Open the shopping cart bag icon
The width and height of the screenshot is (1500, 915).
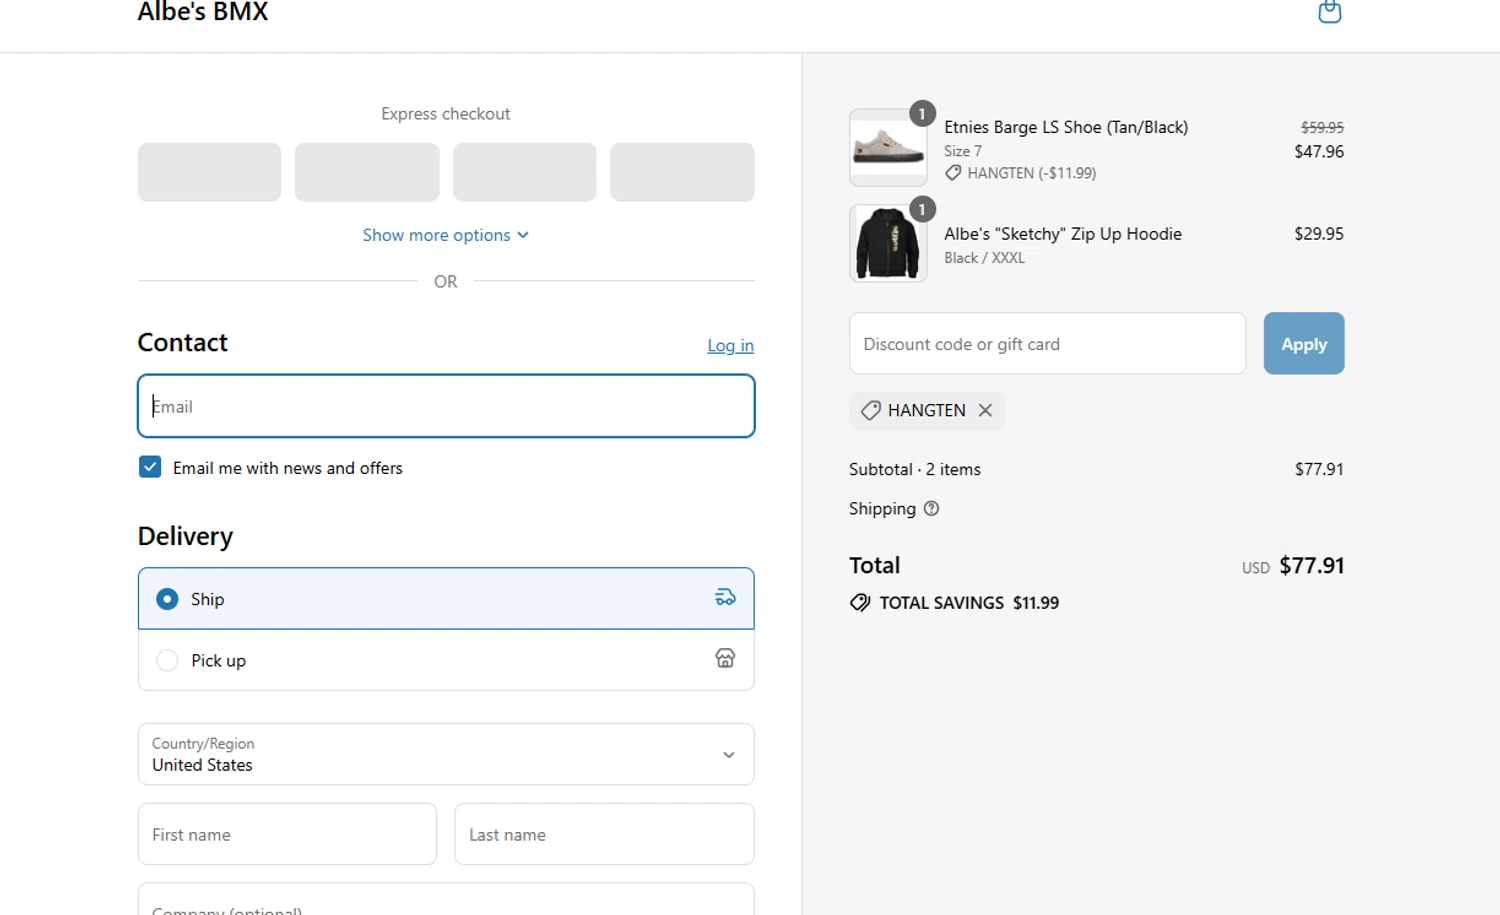[1329, 11]
